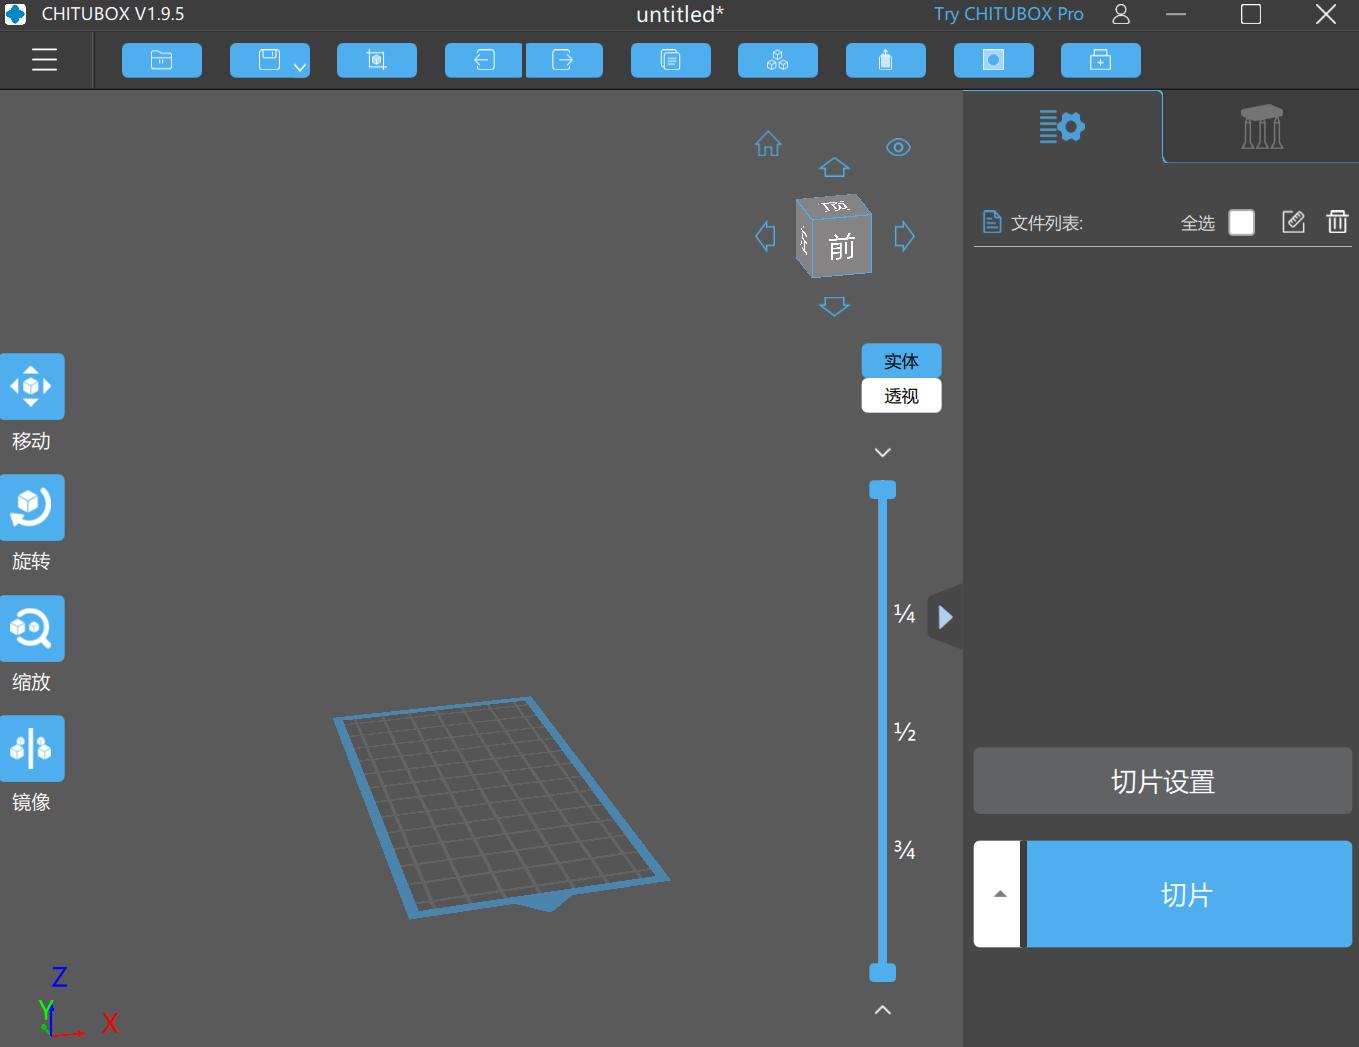This screenshot has width=1359, height=1047.
Task: Toggle the eye visibility icon above viewport
Action: pyautogui.click(x=898, y=147)
